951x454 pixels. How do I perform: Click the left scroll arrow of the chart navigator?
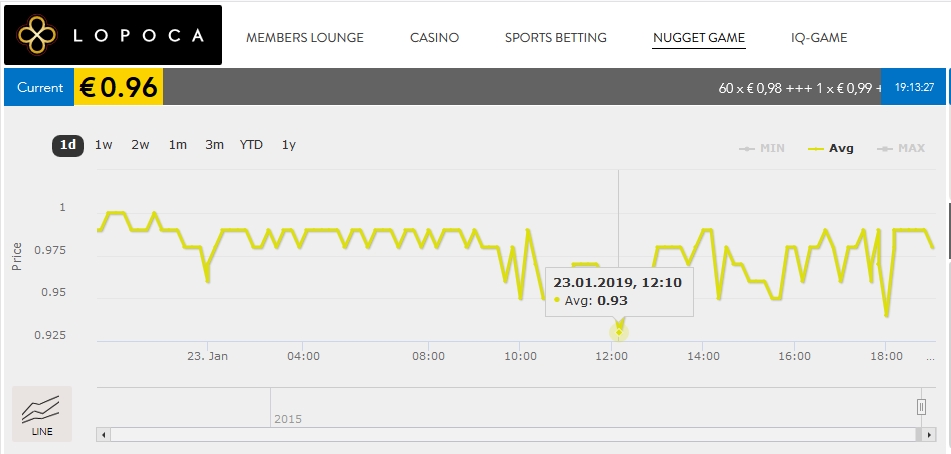103,435
